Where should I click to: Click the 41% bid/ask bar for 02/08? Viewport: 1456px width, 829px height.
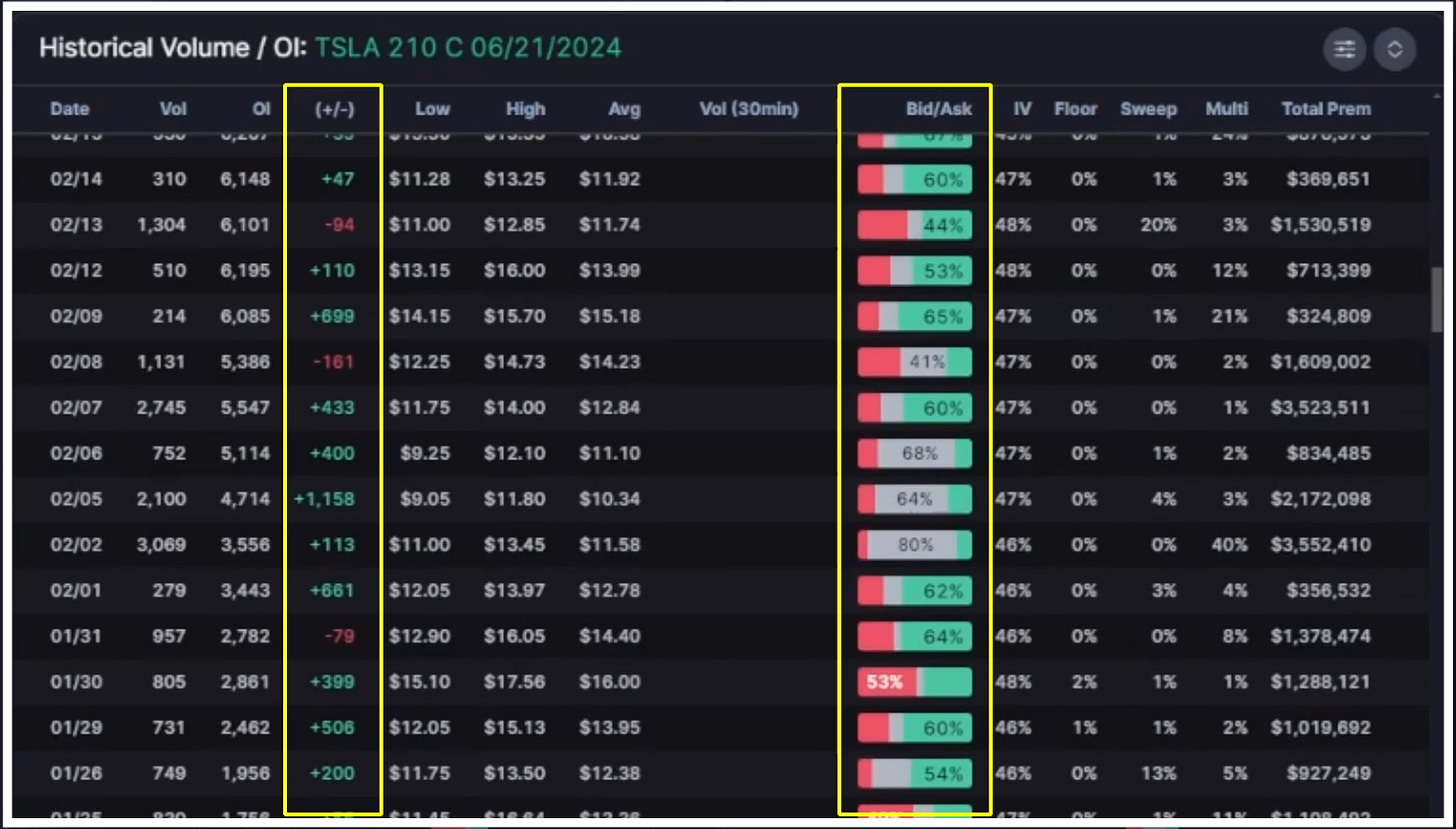[915, 362]
